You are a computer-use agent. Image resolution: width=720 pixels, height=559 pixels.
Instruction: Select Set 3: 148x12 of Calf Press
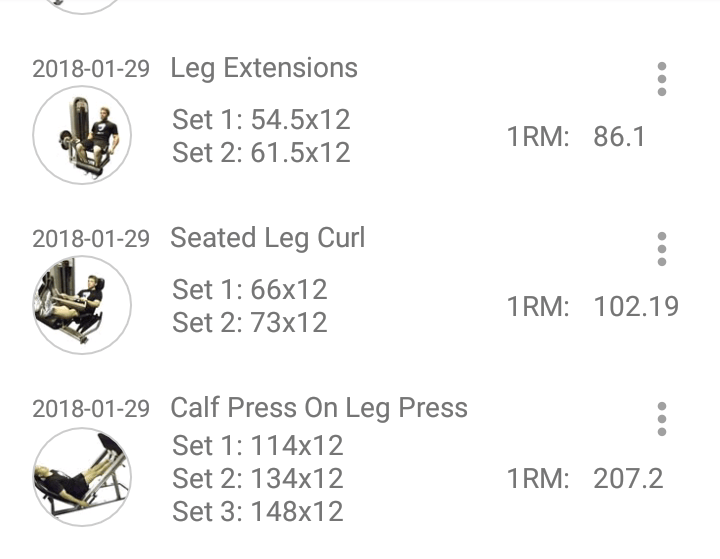(x=258, y=512)
